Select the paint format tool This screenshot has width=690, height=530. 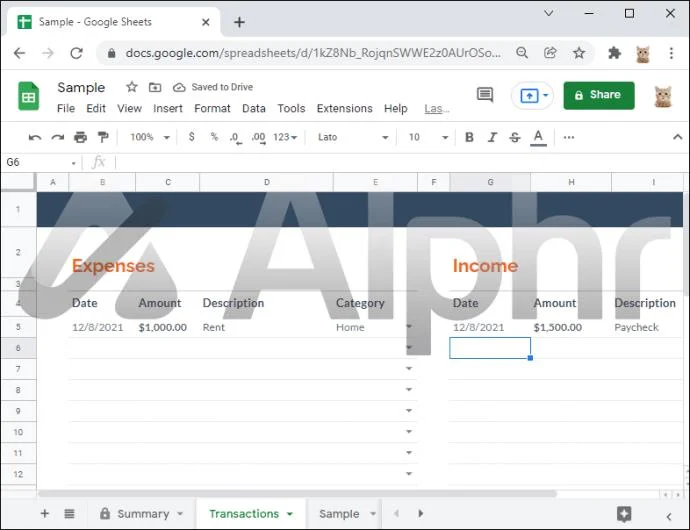click(x=103, y=137)
